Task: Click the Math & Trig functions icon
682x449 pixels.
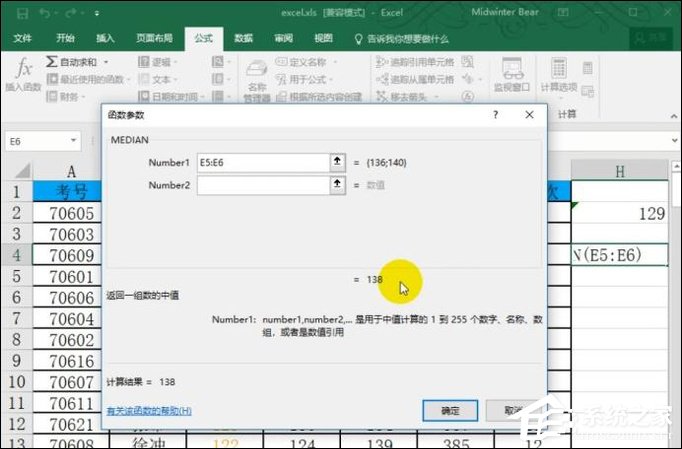Action: click(218, 79)
